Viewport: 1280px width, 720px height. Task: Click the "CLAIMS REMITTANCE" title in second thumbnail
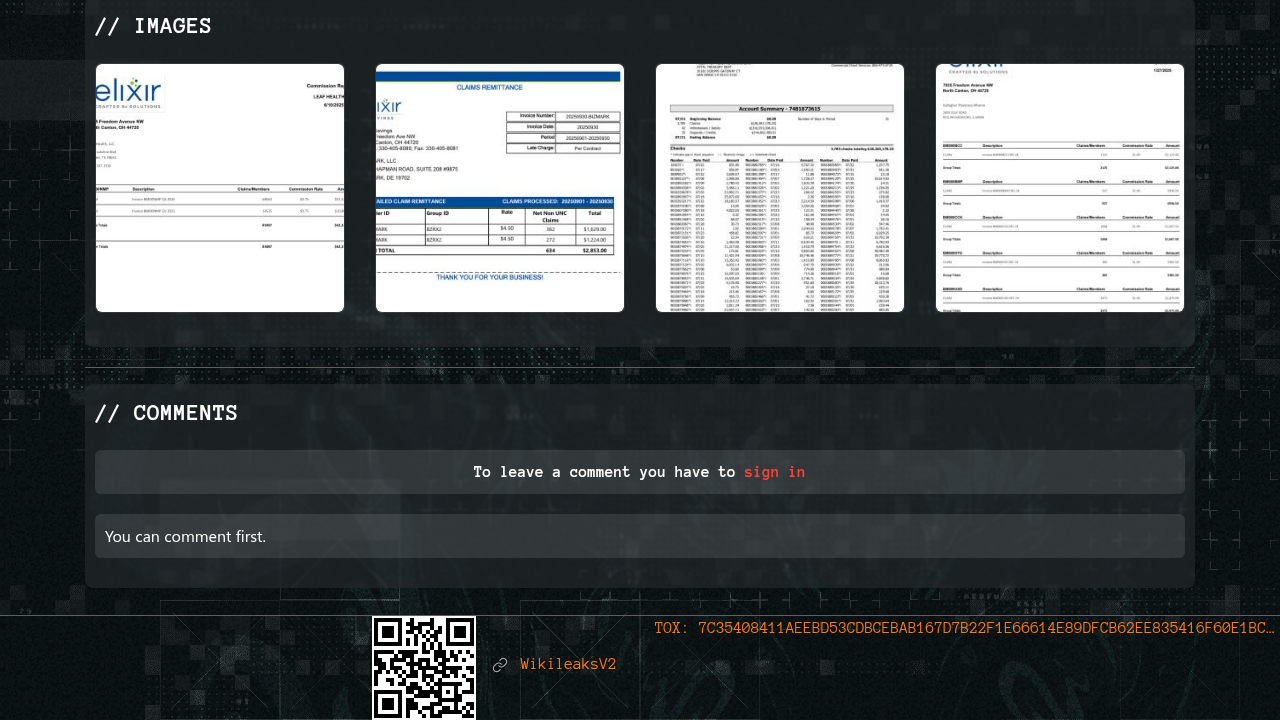pos(499,88)
